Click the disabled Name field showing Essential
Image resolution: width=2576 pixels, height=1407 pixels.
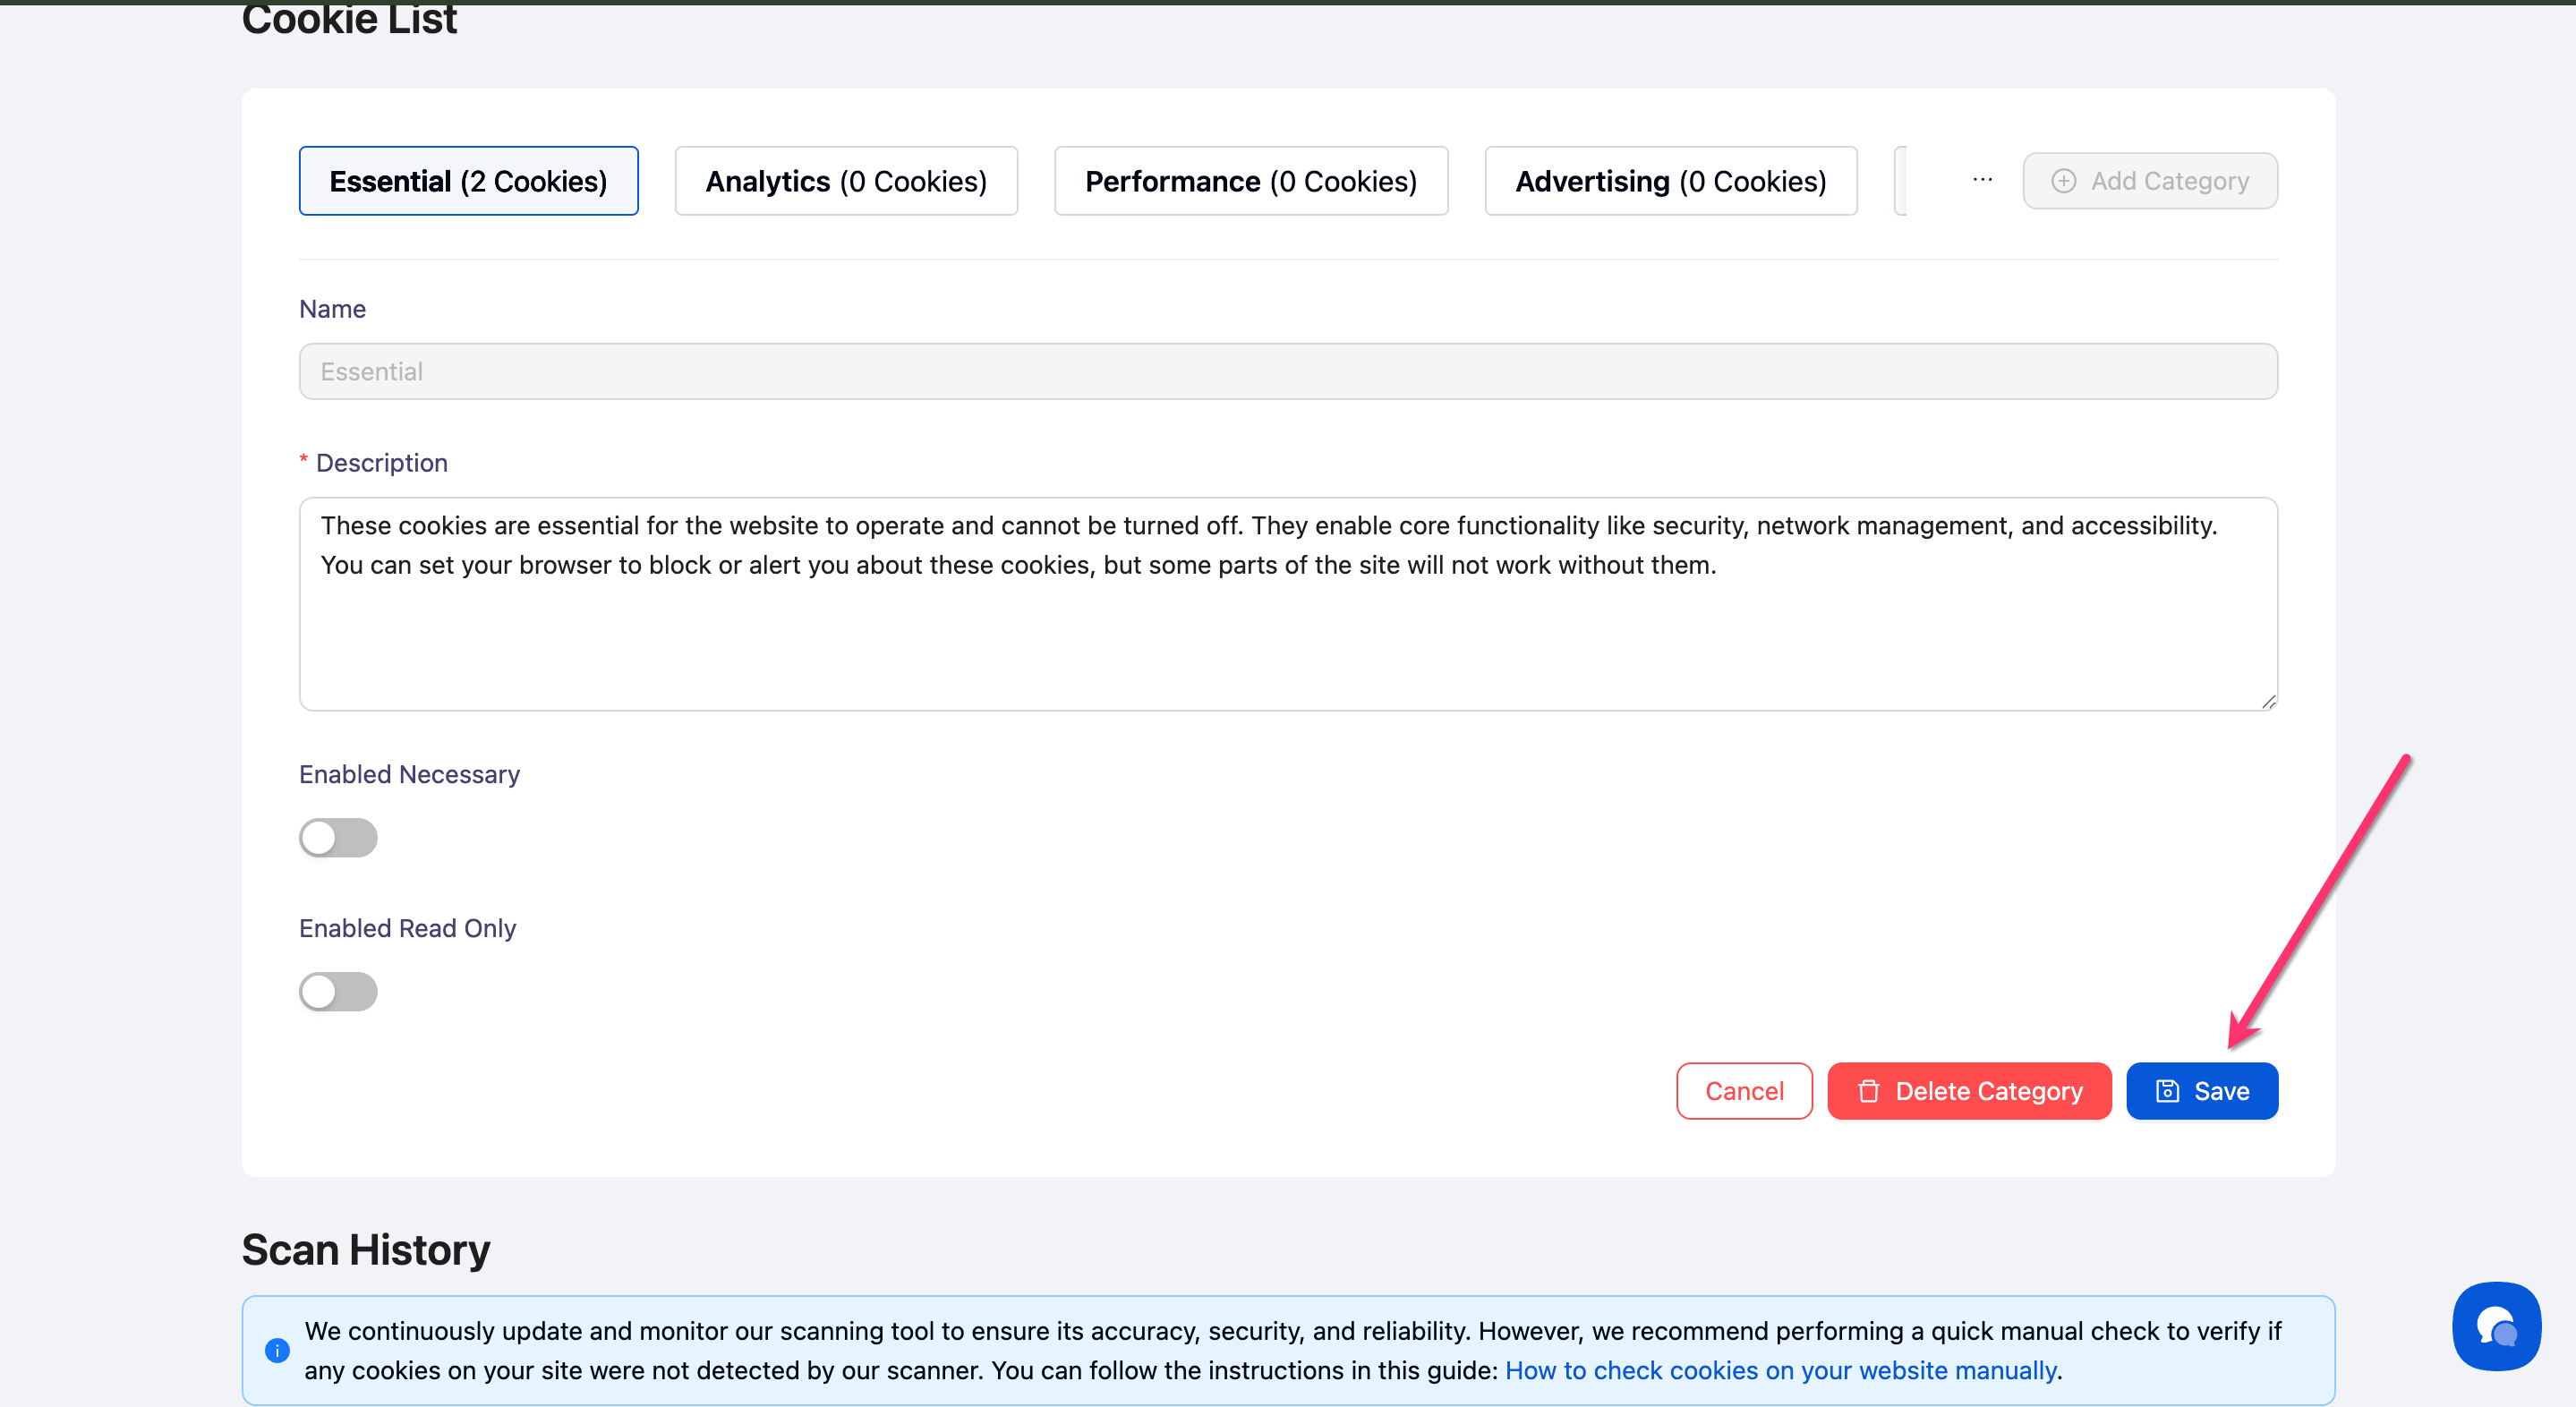click(x=1288, y=372)
